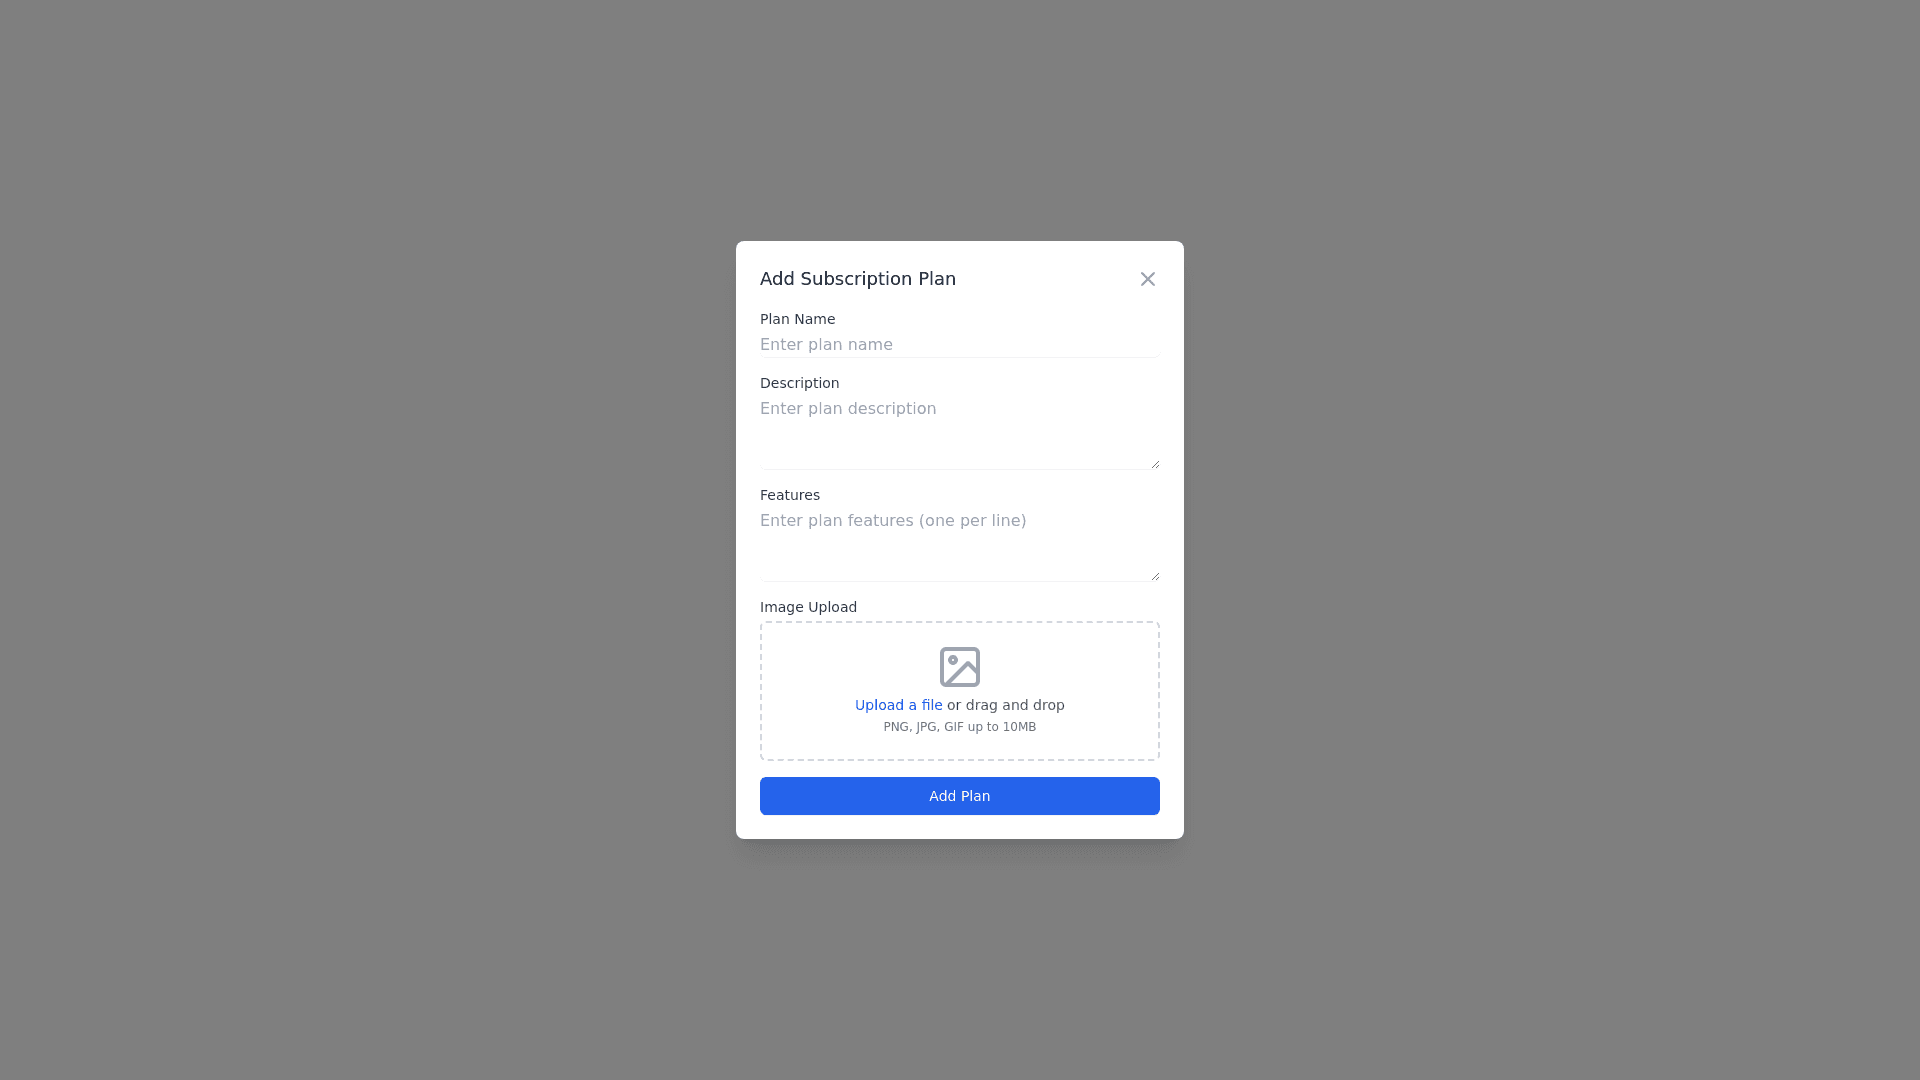Submit with the Add Plan button
The width and height of the screenshot is (1920, 1080).
[x=960, y=796]
